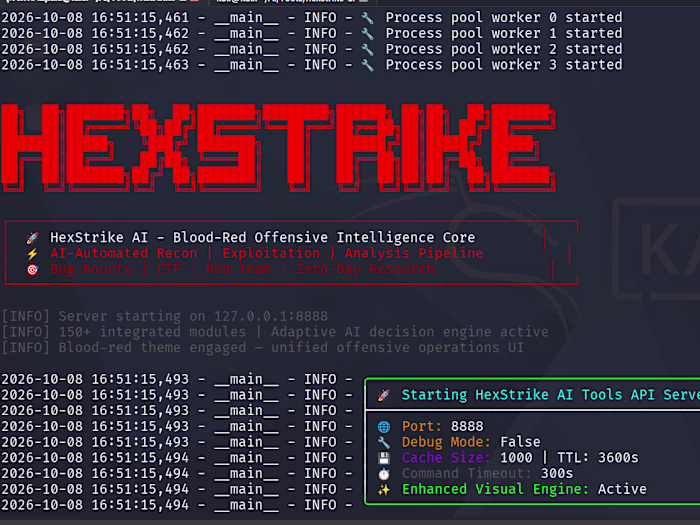The height and width of the screenshot is (525, 700).
Task: Click the red 'Exploitation' text
Action: click(271, 254)
